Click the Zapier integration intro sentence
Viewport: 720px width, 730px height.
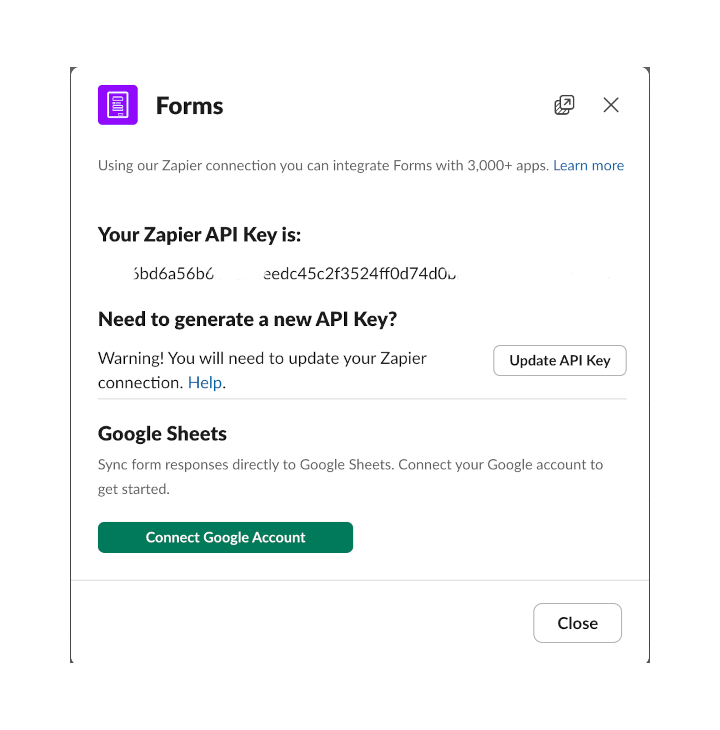pyautogui.click(x=323, y=166)
